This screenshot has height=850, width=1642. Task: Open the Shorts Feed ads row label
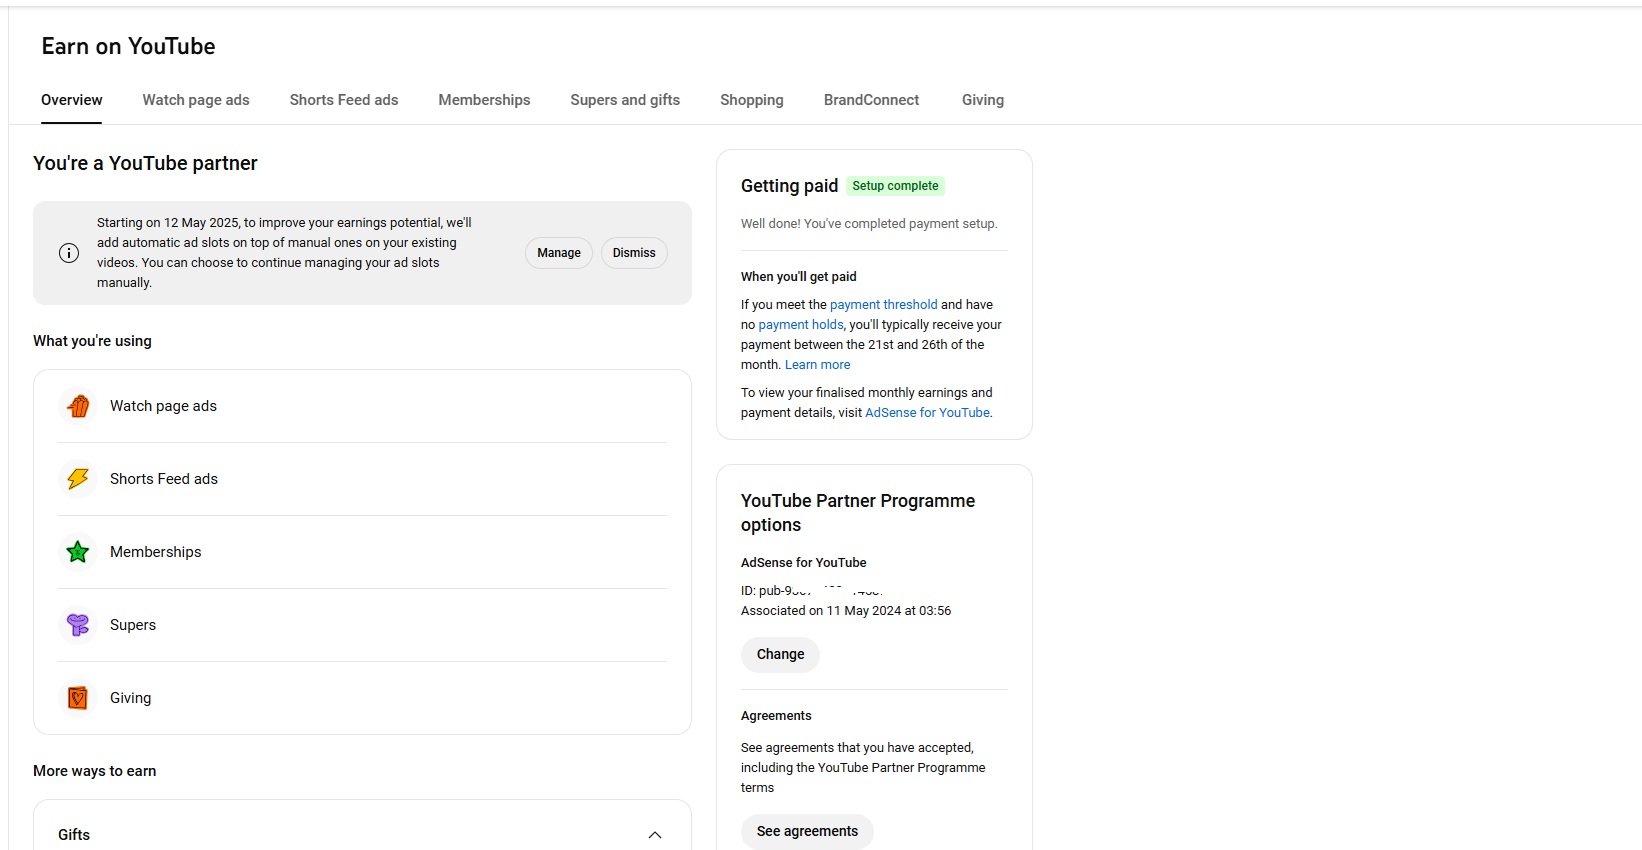pyautogui.click(x=164, y=479)
